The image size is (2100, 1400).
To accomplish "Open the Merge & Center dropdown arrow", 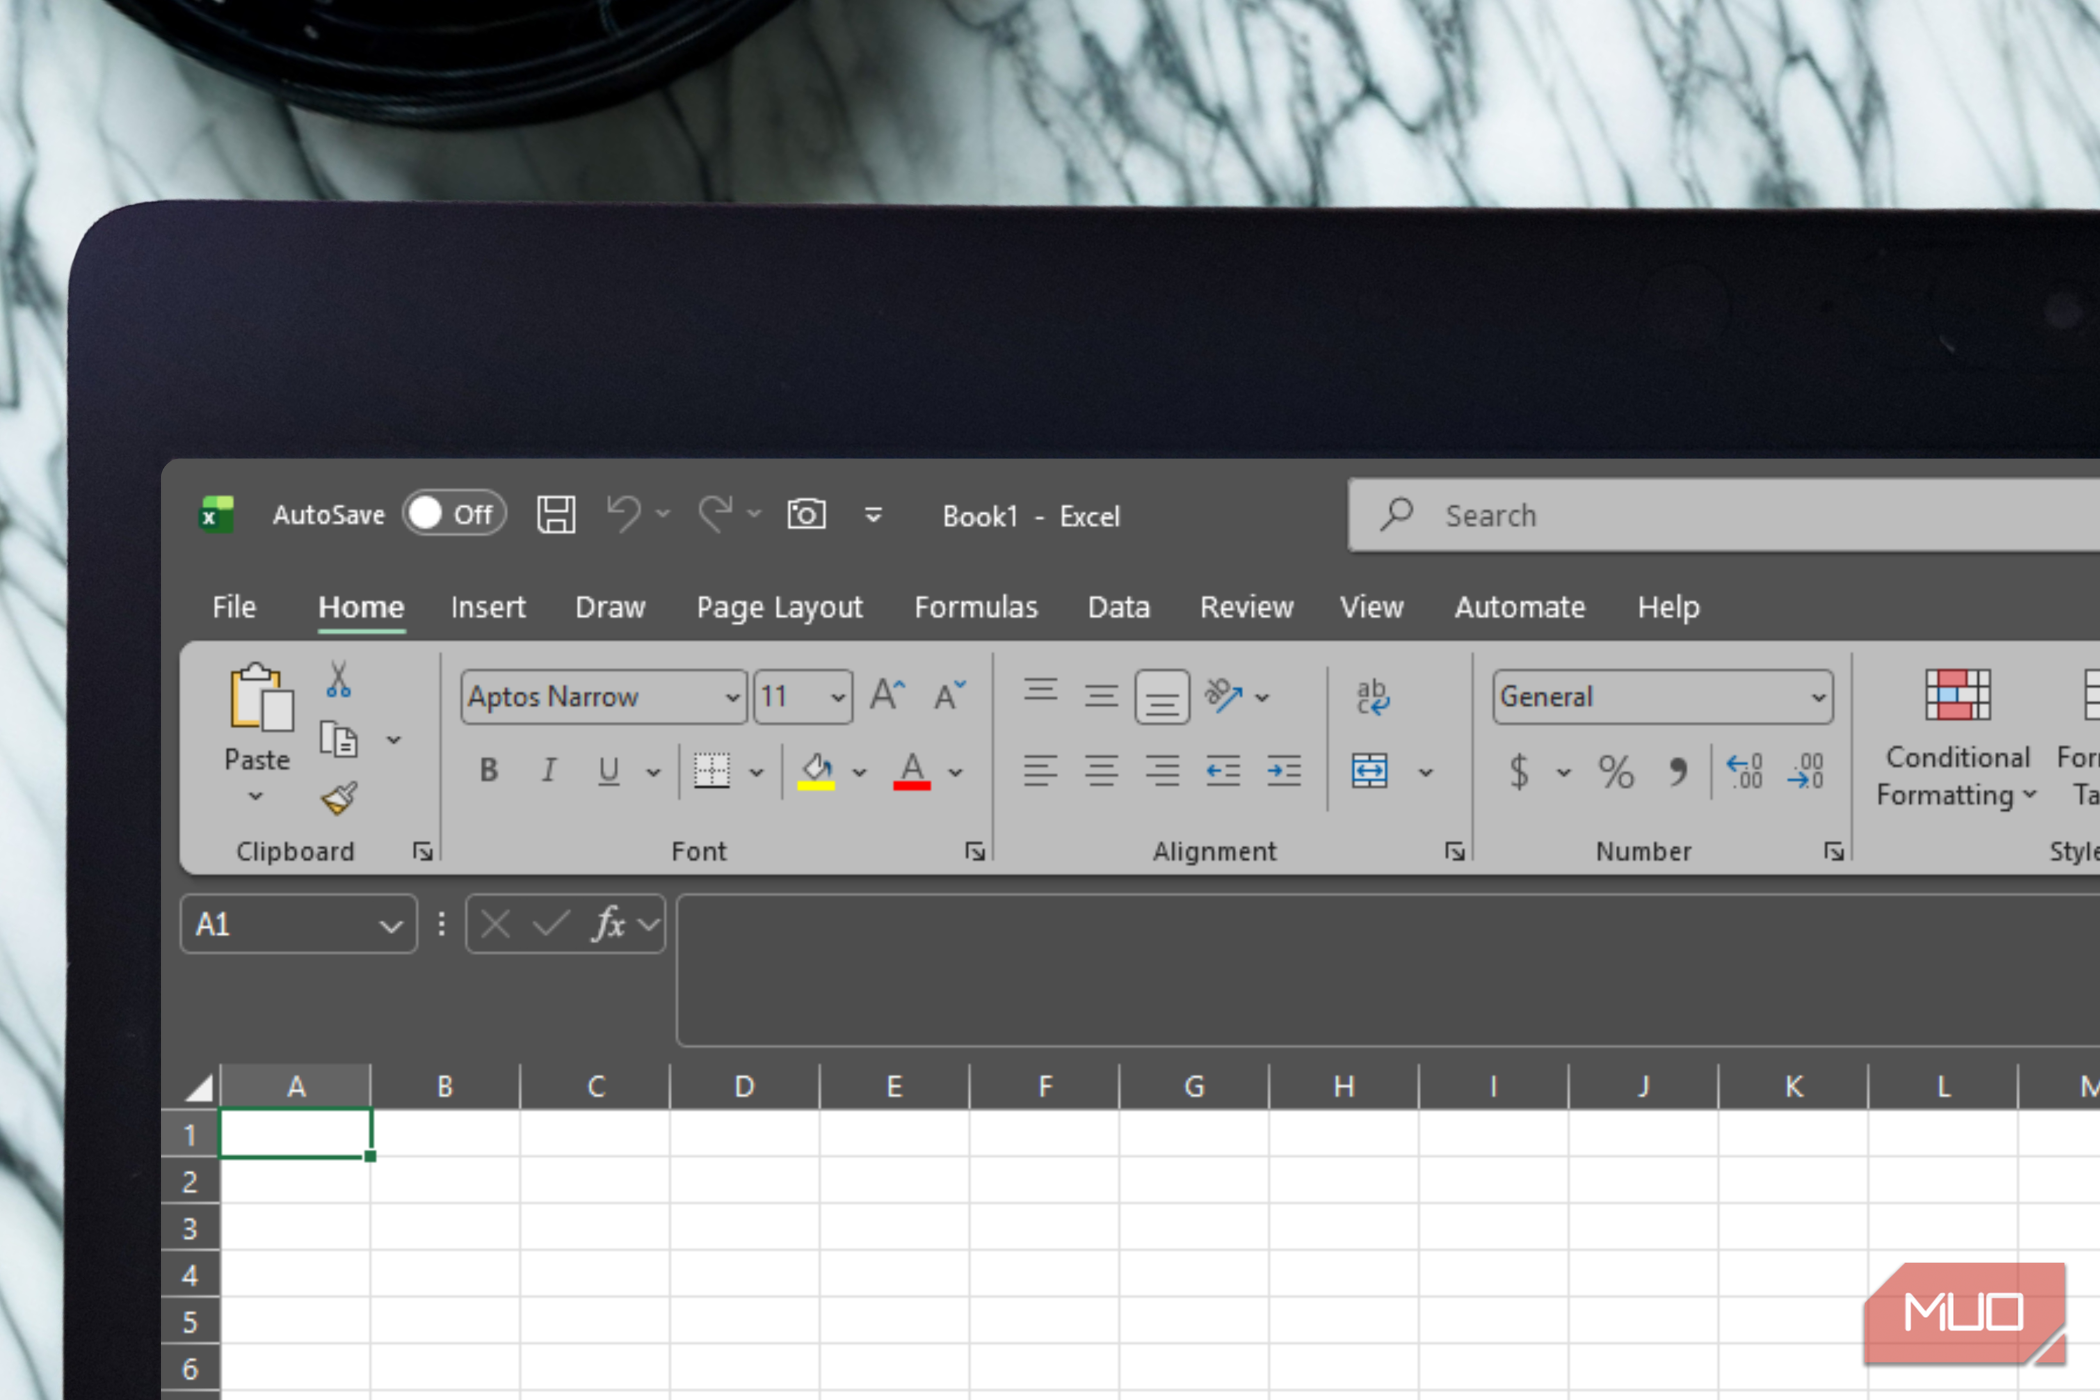I will 1426,772.
